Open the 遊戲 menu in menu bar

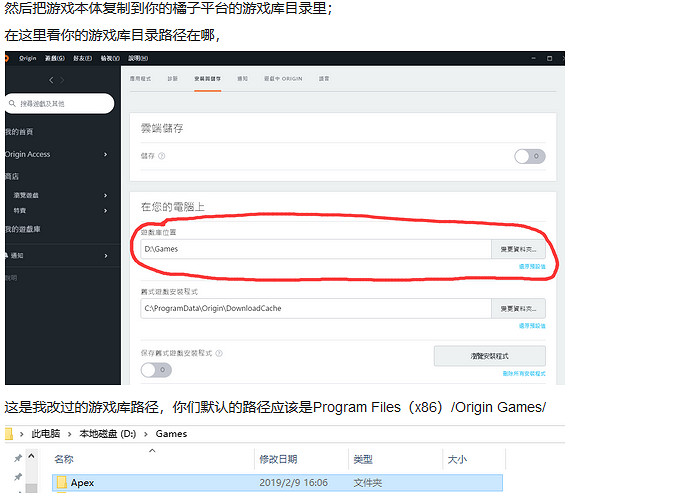[54, 58]
